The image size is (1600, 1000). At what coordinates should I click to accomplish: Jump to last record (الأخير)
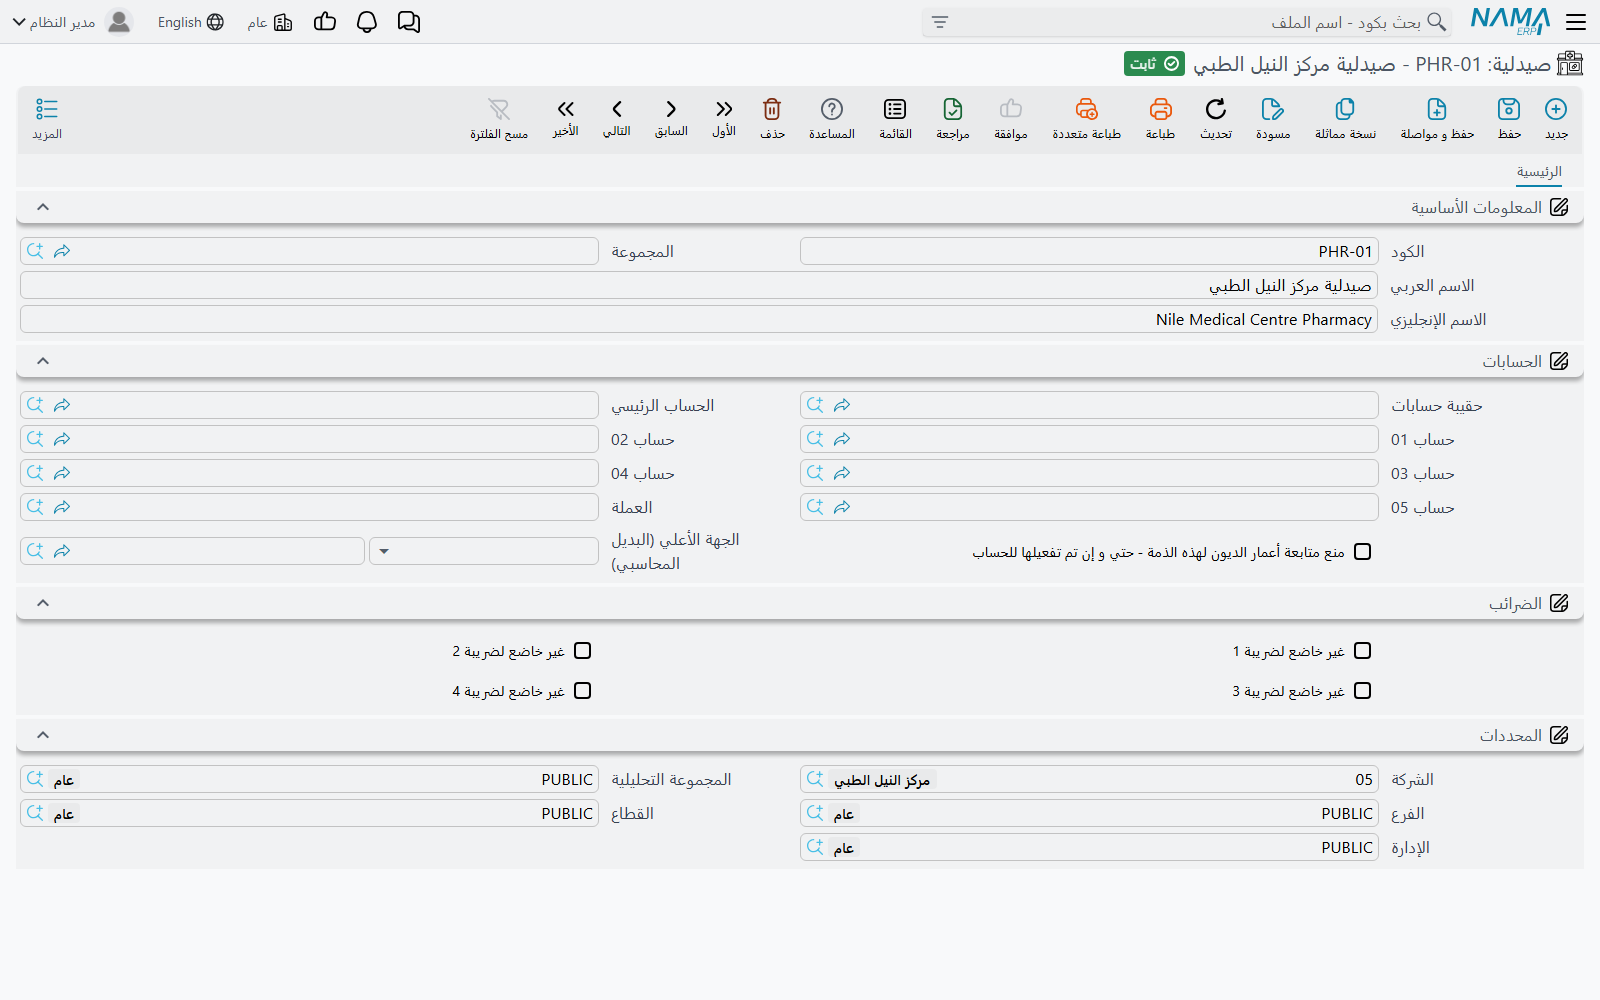(566, 109)
